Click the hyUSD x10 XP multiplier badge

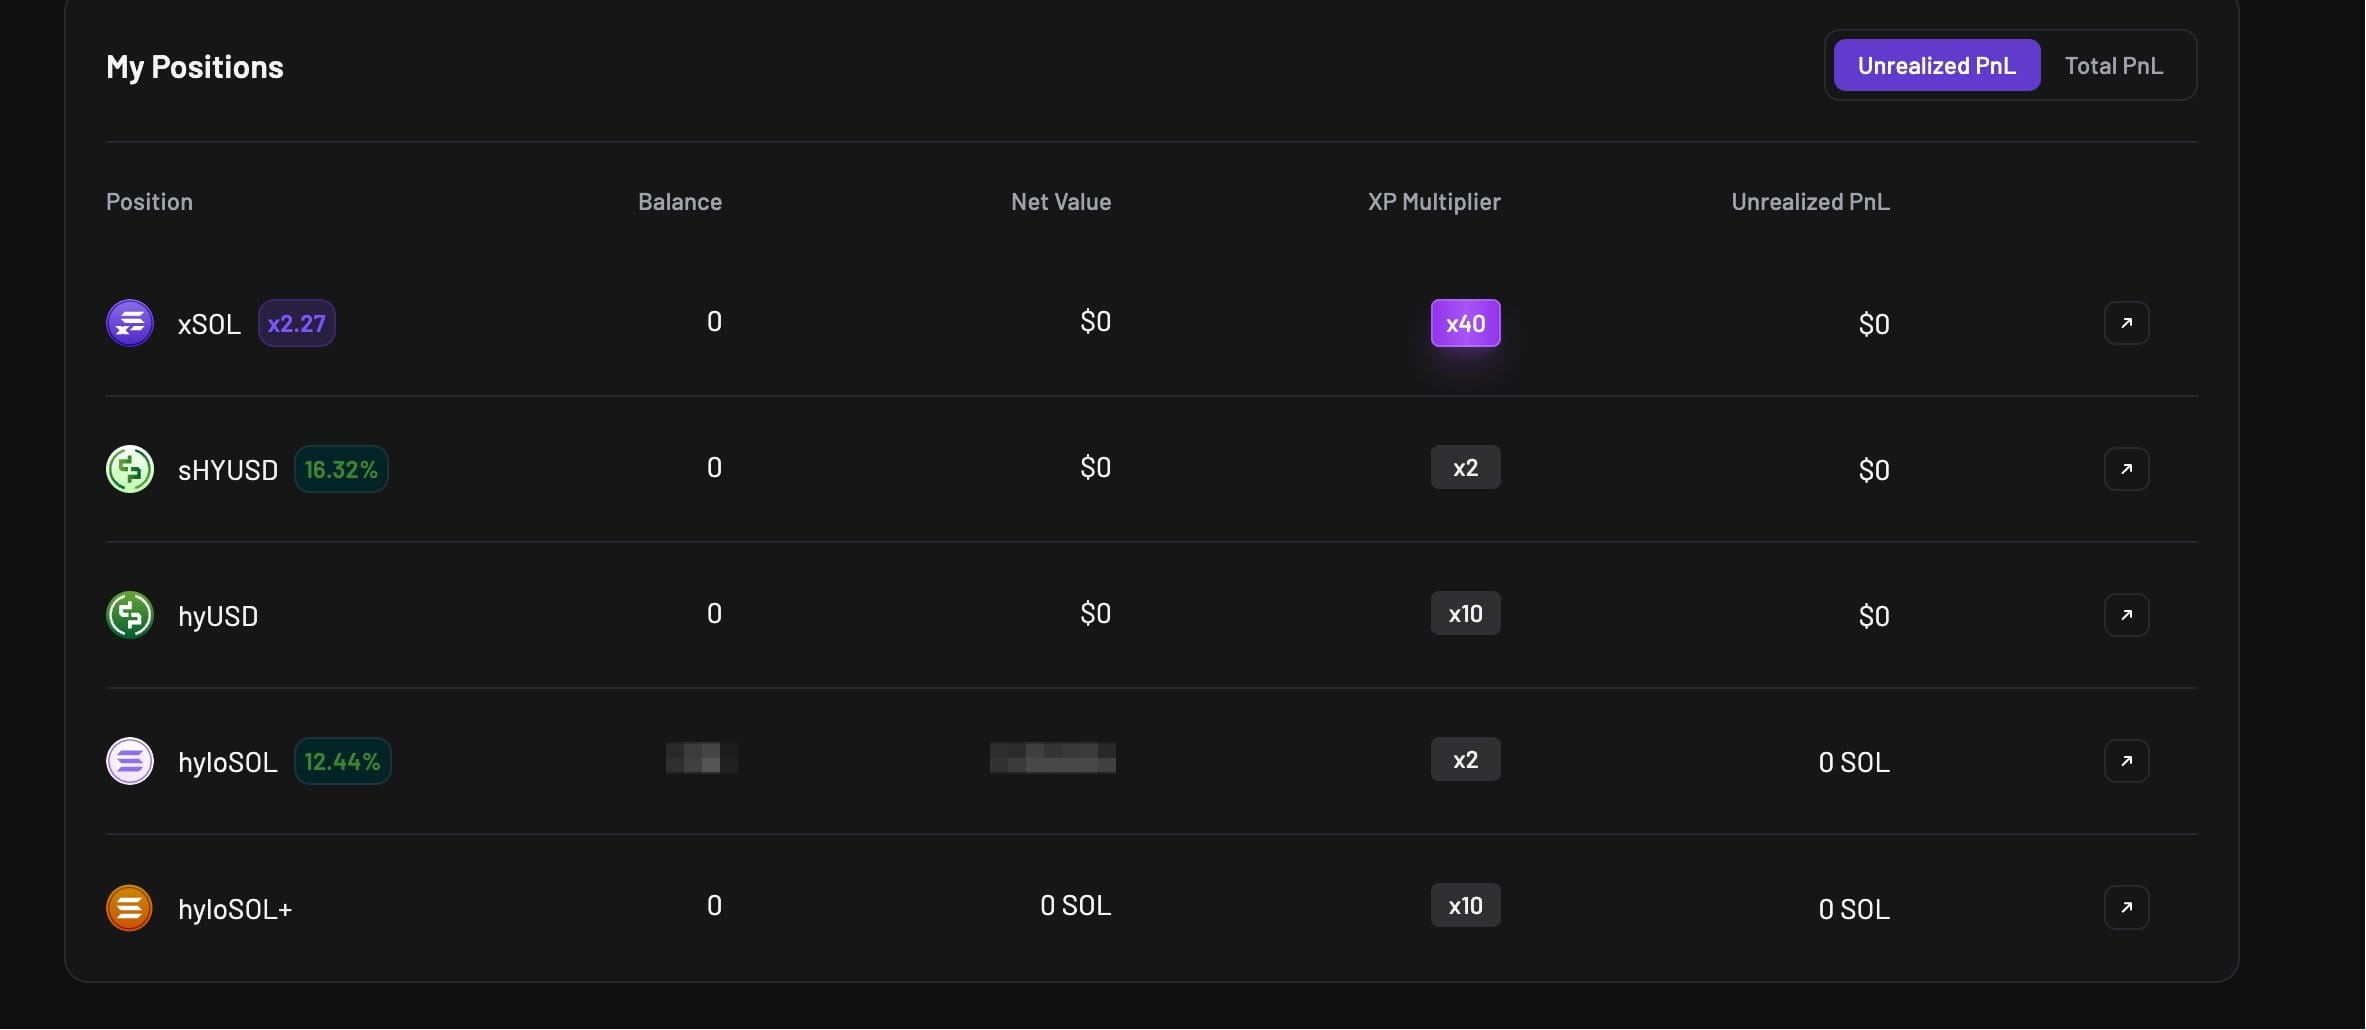click(1465, 614)
